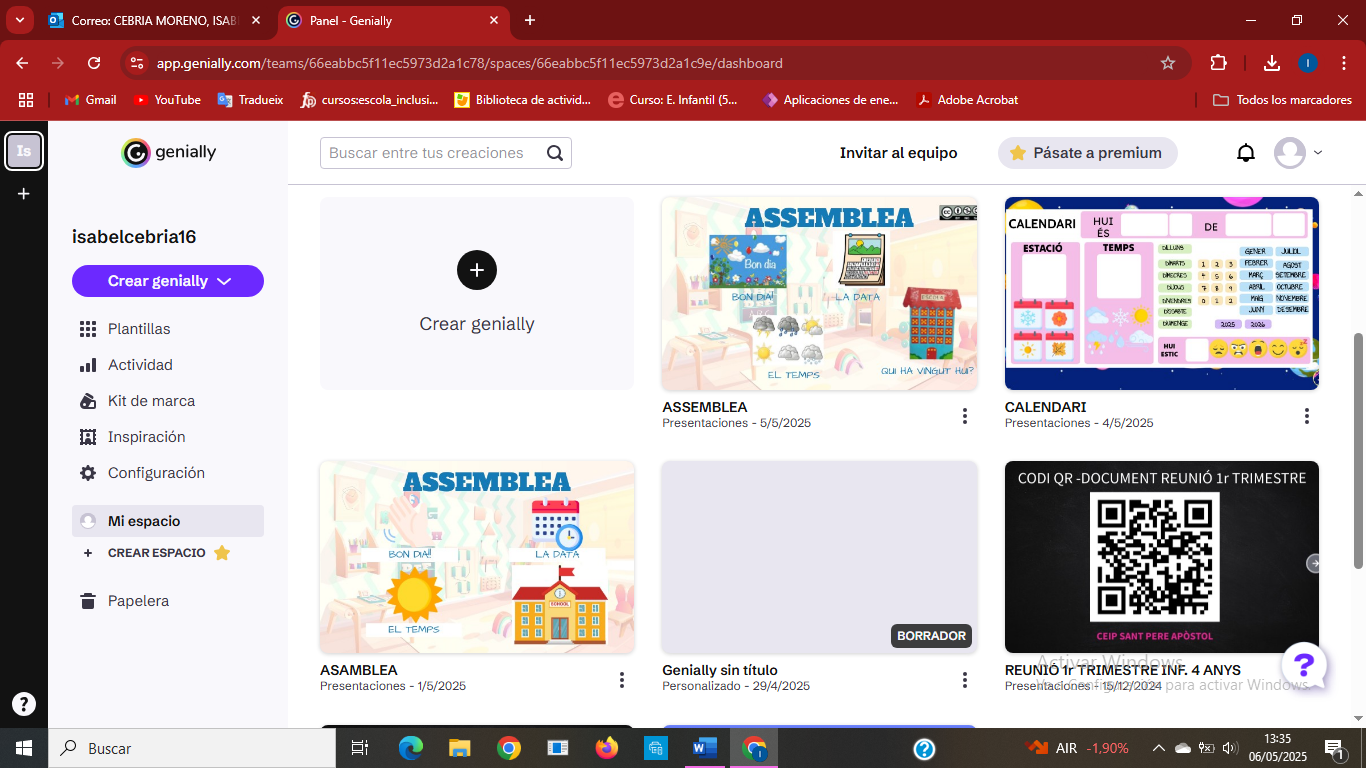Open browser extensions menu
This screenshot has width=1366, height=768.
click(x=1218, y=63)
